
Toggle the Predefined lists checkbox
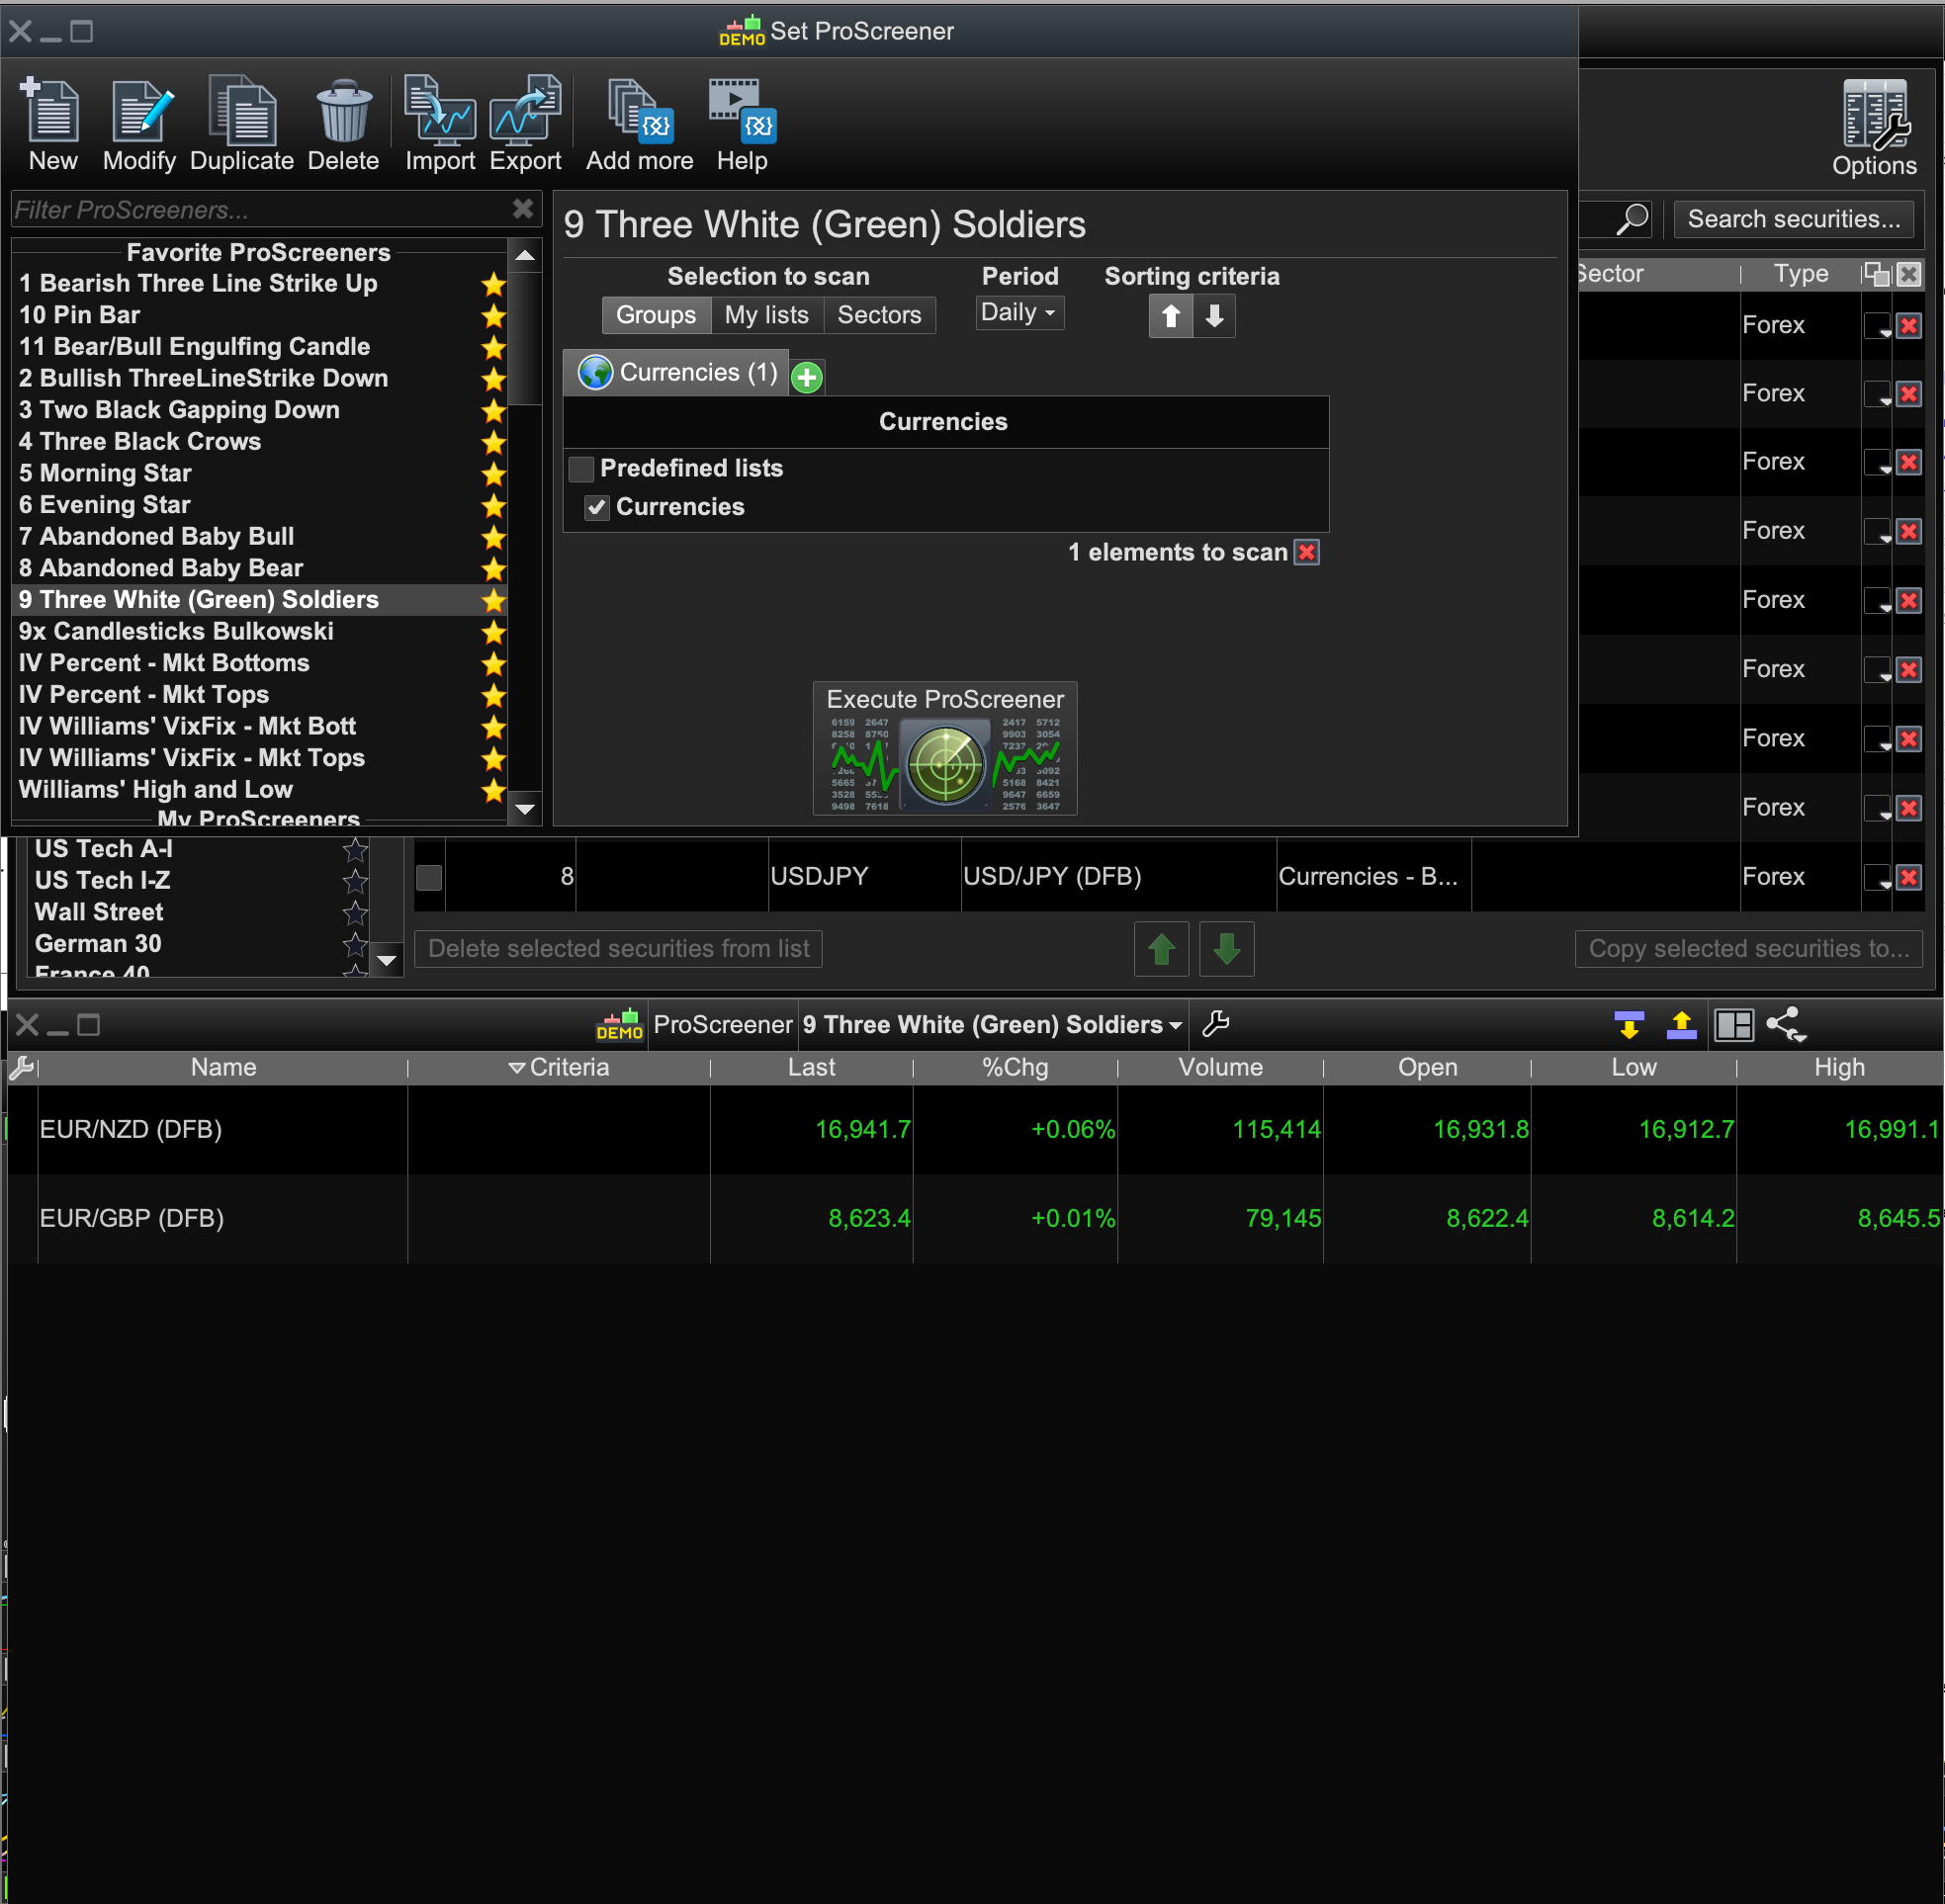point(581,468)
